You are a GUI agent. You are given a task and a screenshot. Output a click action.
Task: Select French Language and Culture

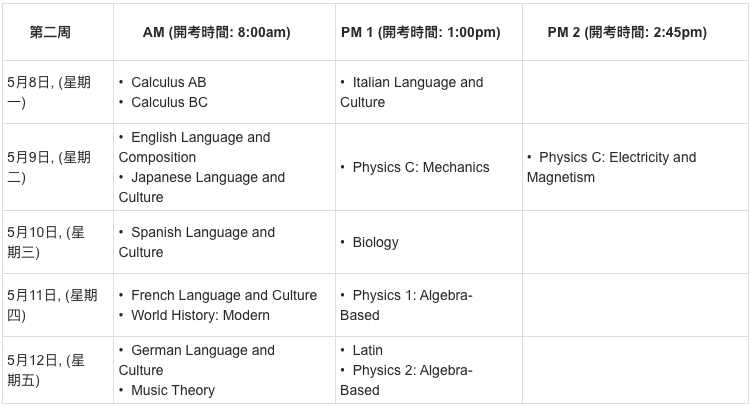pos(224,295)
